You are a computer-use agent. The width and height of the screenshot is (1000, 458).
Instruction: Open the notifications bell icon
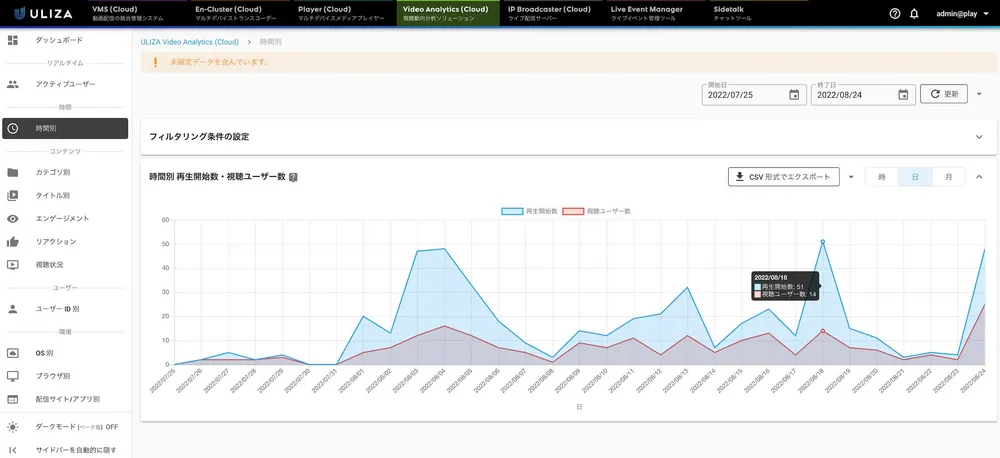click(914, 14)
